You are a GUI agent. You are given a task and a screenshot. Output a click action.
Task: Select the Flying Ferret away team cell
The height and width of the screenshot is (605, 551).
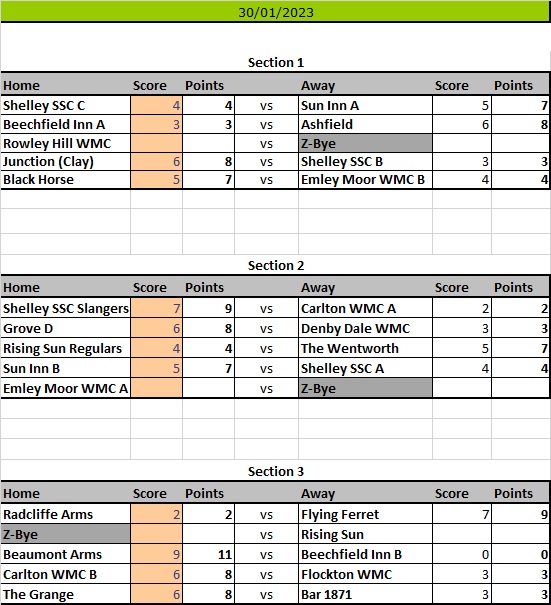pos(365,514)
